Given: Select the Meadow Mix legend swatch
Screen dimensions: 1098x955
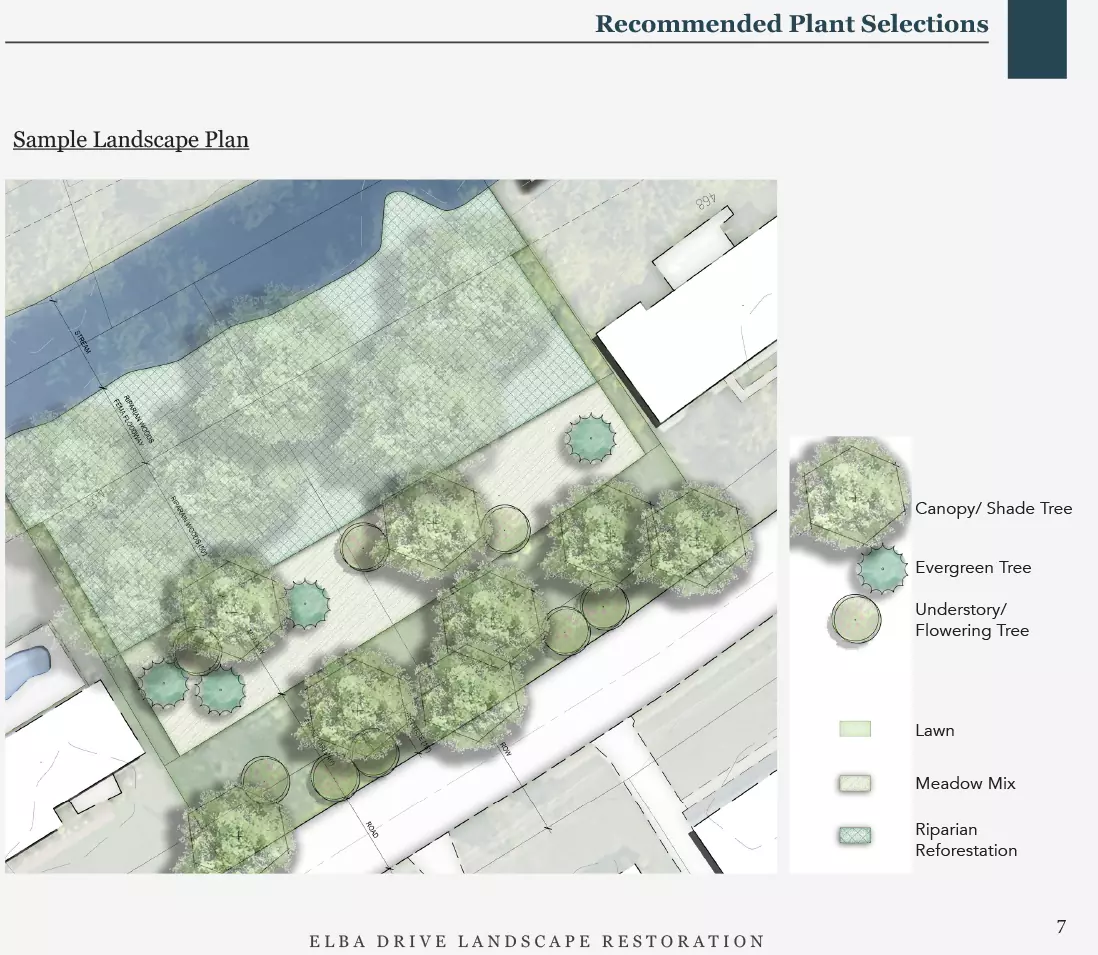Looking at the screenshot, I should coord(855,783).
